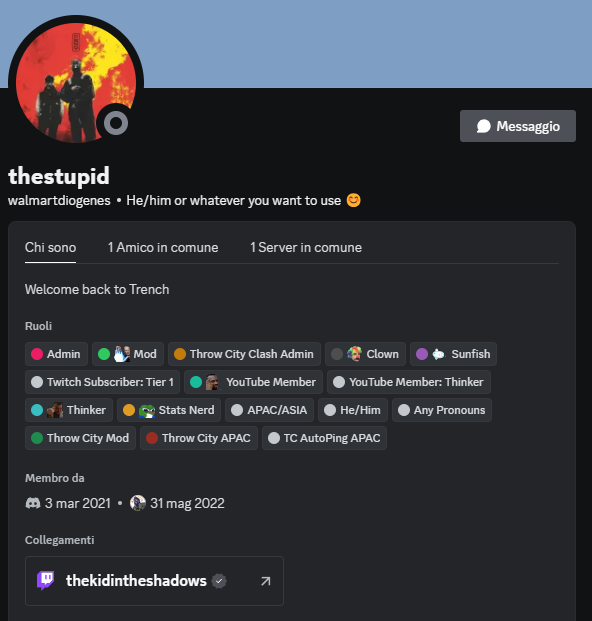Select the Chi sono tab
The height and width of the screenshot is (621, 592).
coord(50,248)
